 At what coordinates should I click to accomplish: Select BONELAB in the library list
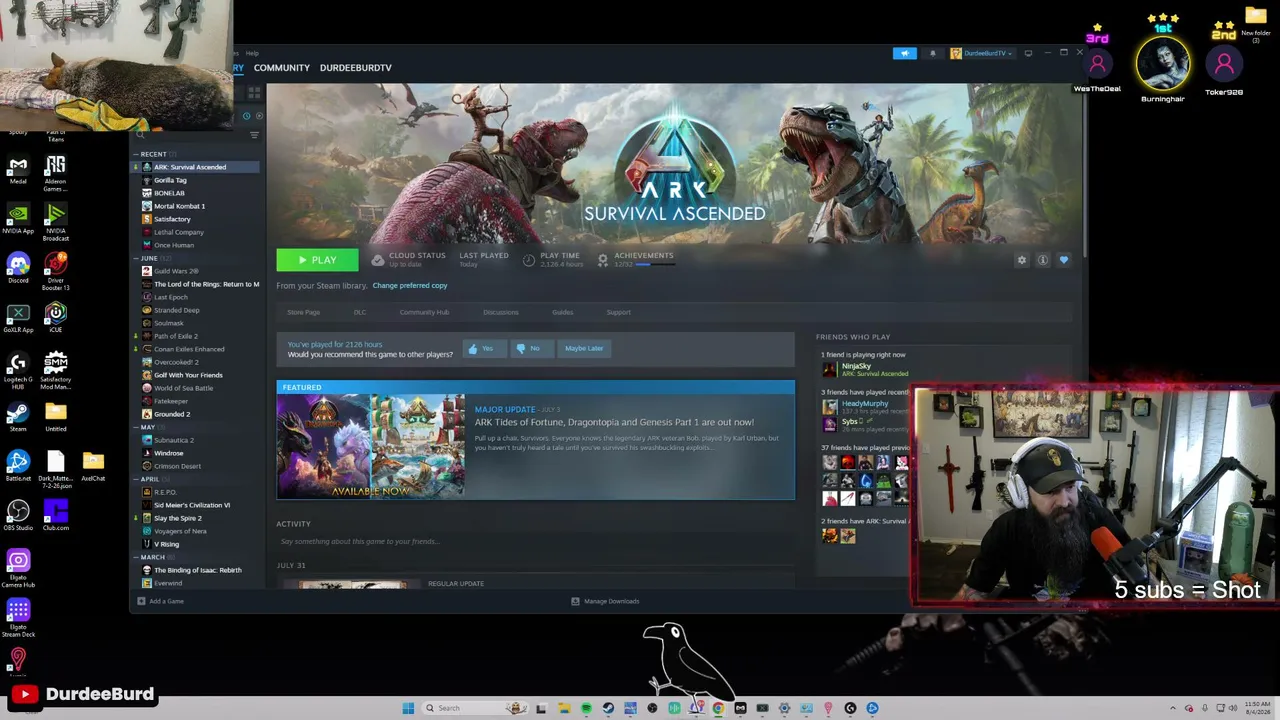[x=197, y=193]
